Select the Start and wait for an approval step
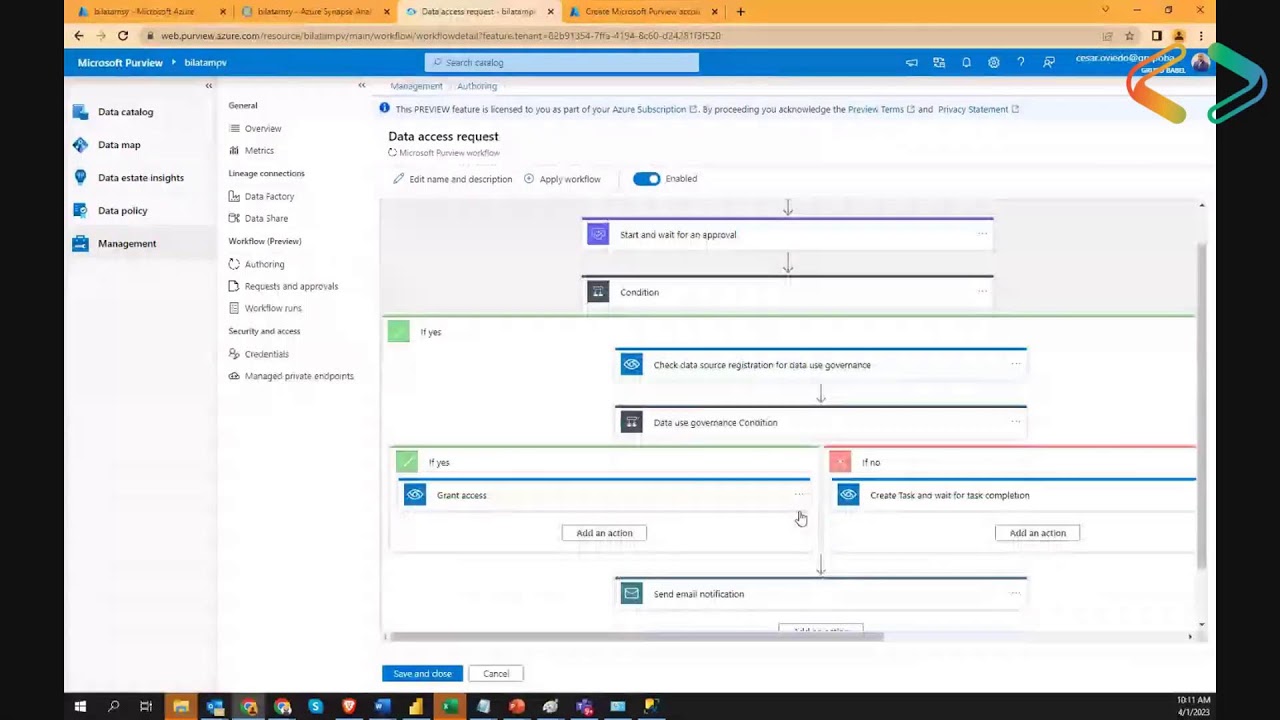 click(787, 234)
